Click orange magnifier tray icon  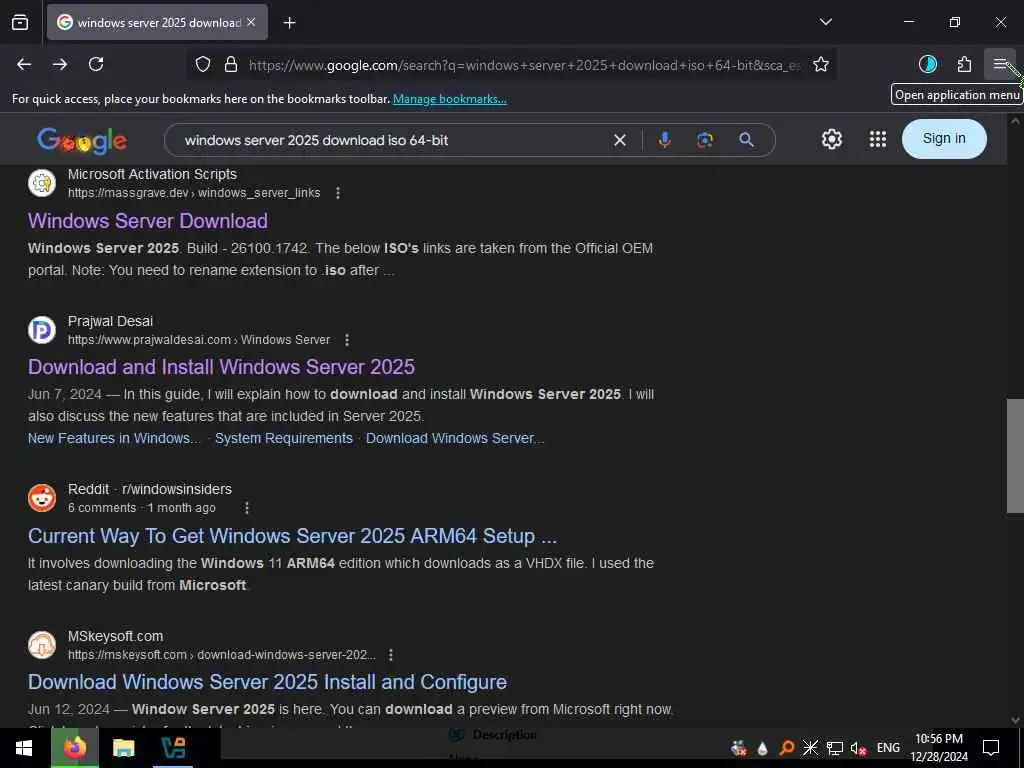(x=786, y=748)
